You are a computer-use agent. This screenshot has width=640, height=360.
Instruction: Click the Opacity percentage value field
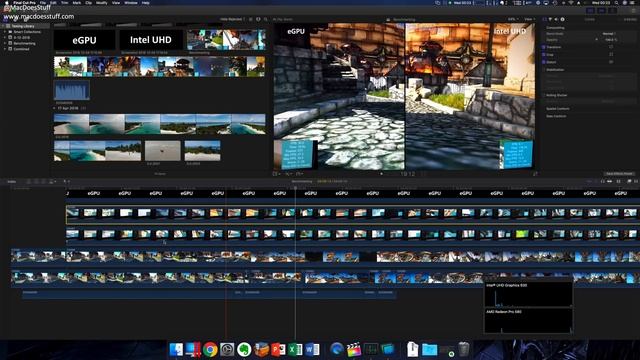[x=611, y=40]
